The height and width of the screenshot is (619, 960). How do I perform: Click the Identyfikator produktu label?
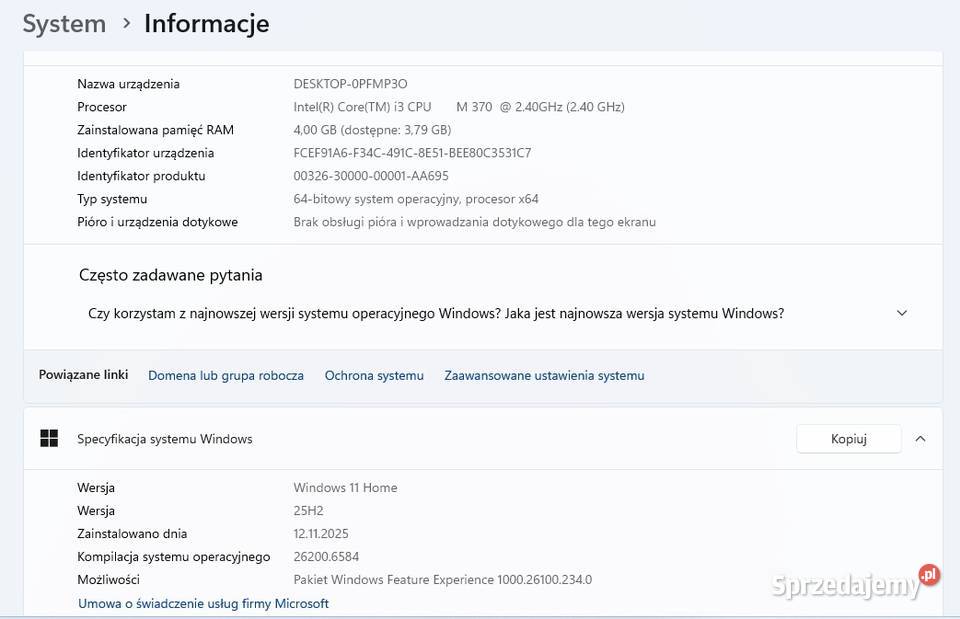click(x=141, y=176)
